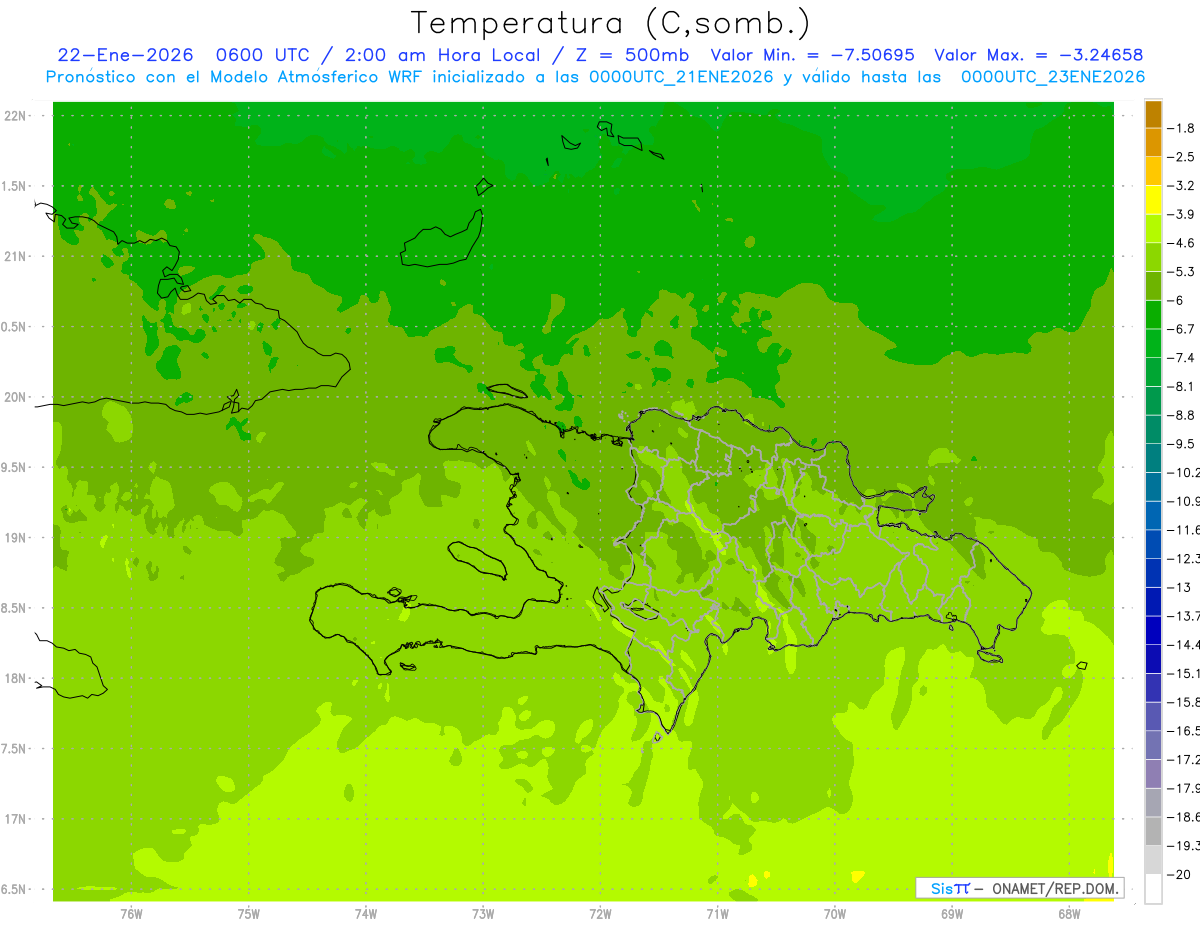Click the '71W' longitude axis label

tap(717, 914)
